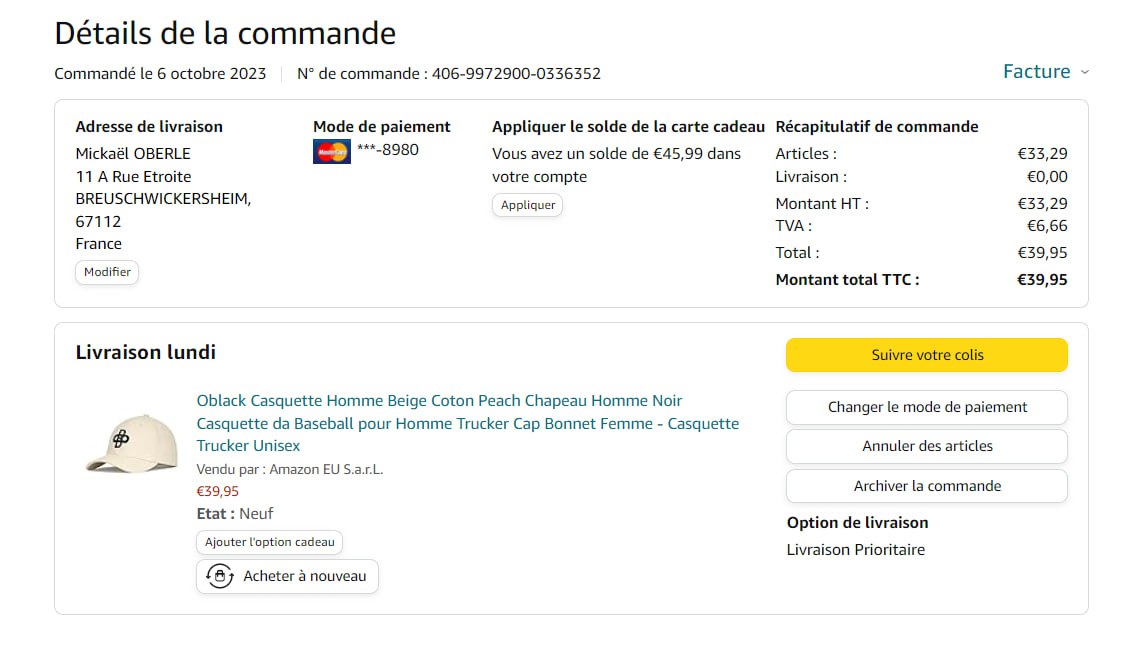Viewport: 1137px width, 658px height.
Task: Click the card ending ***-8980
Action: coord(388,150)
